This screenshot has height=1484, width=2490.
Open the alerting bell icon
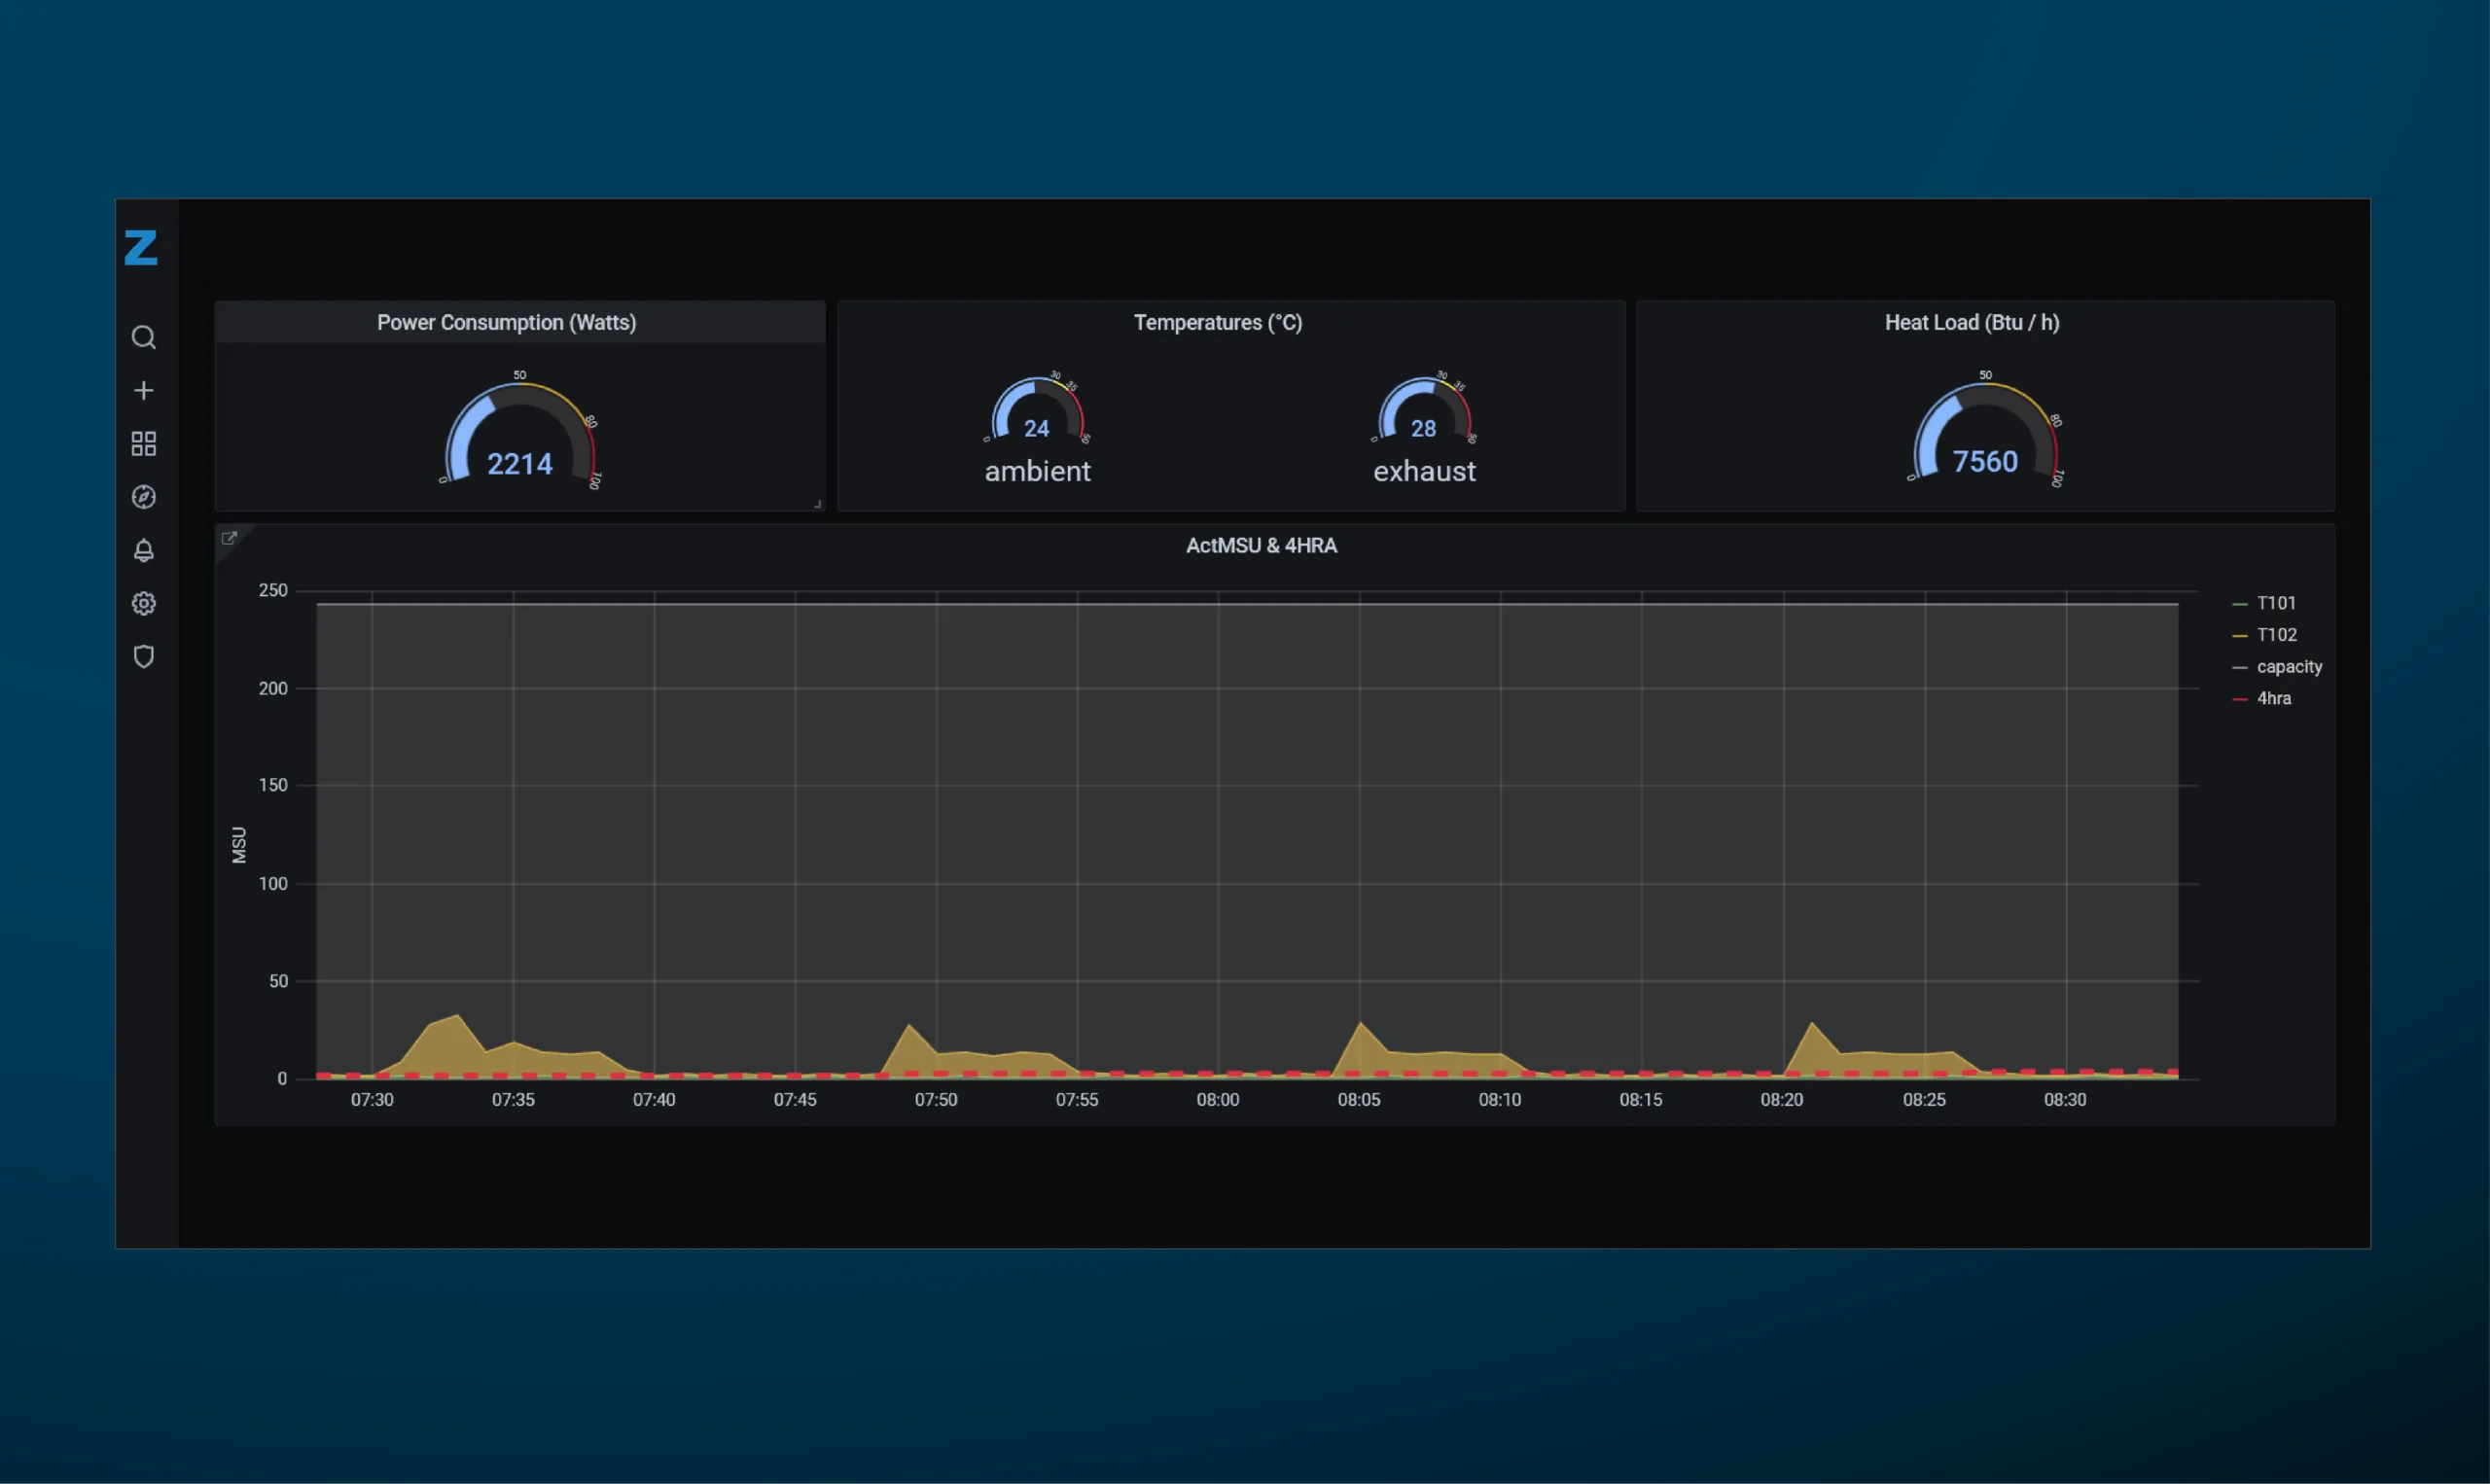pos(144,551)
